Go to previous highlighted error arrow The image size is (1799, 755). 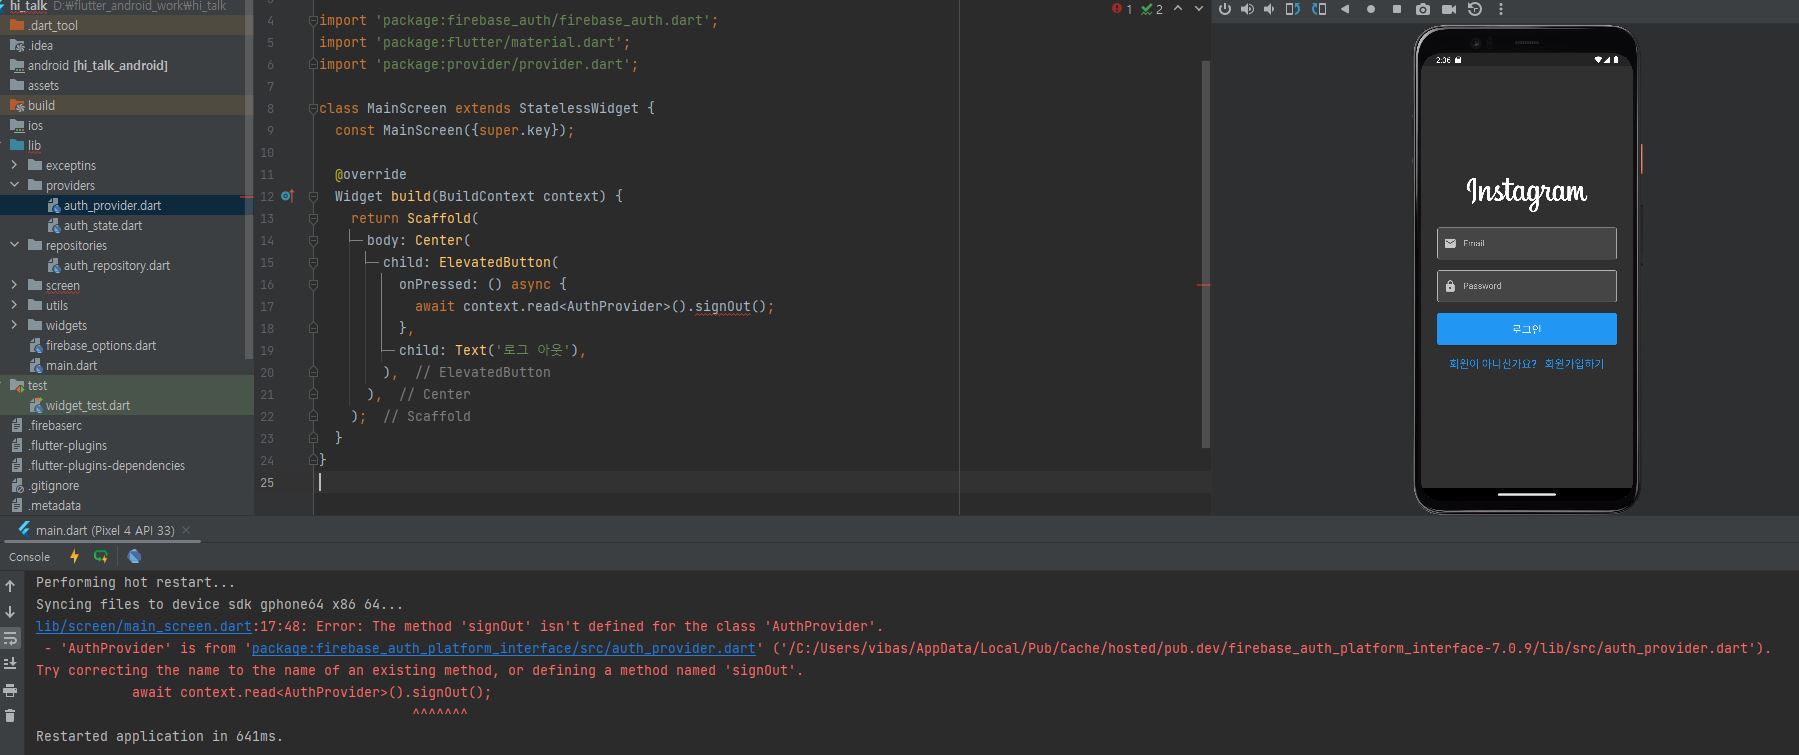(1178, 9)
